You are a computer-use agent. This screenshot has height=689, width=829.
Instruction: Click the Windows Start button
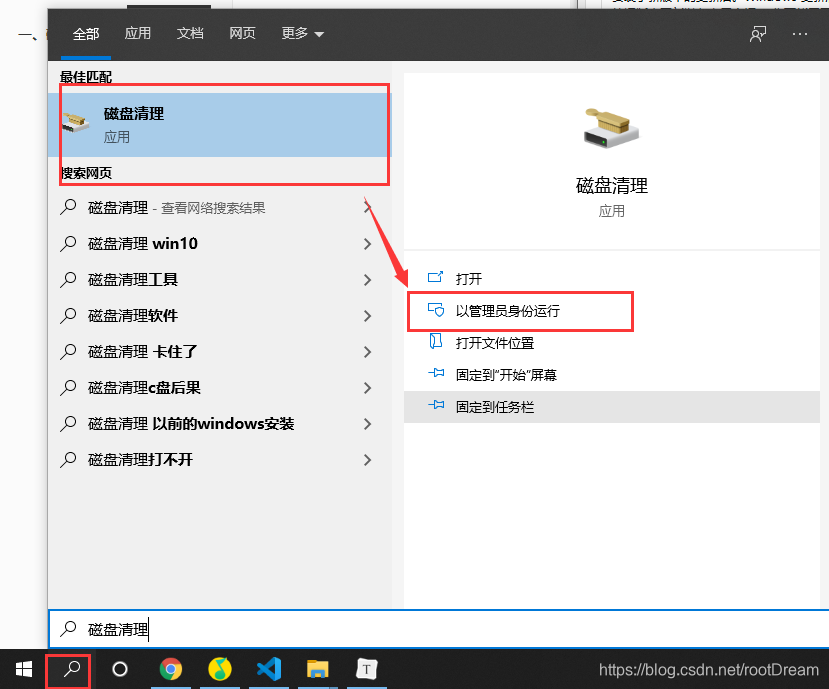[22, 670]
